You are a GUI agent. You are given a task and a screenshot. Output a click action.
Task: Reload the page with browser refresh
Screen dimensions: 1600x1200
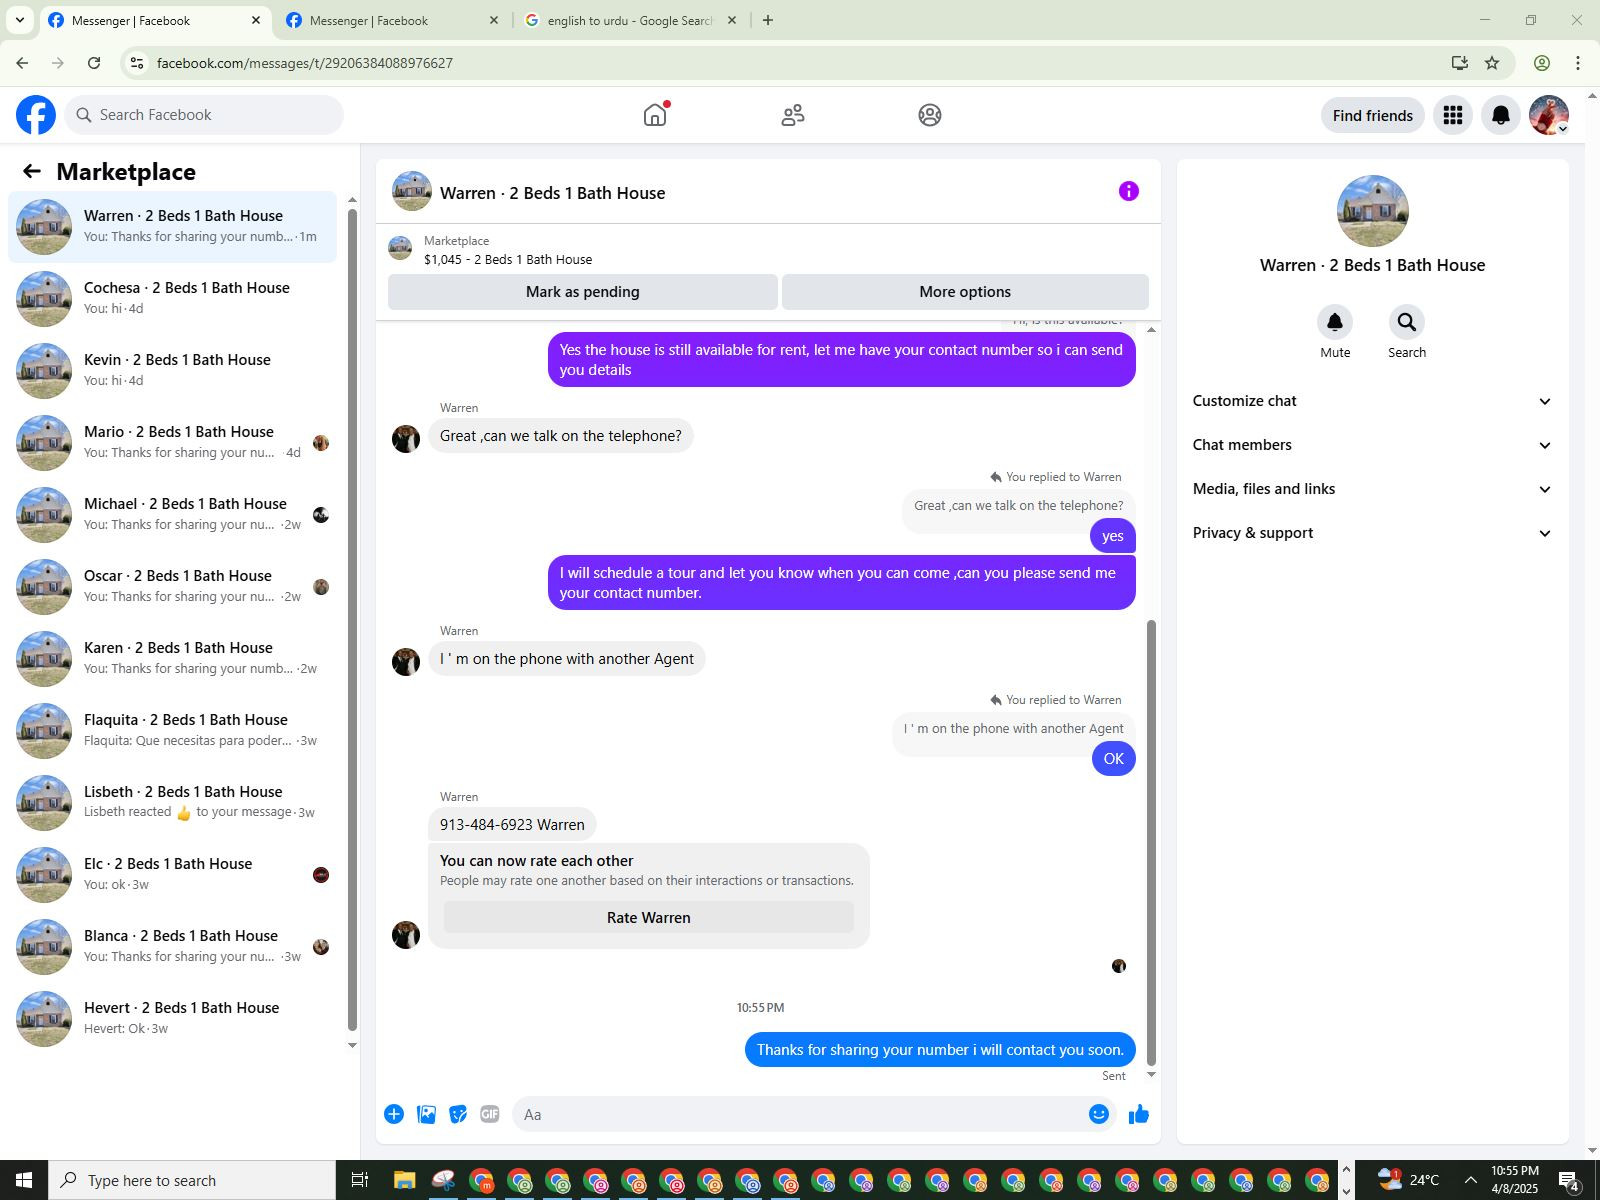pyautogui.click(x=94, y=63)
